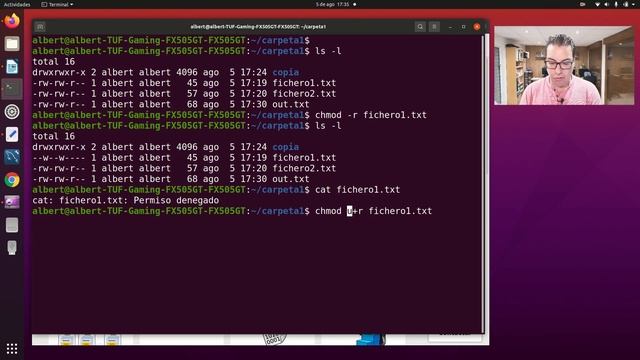The image size is (640, 360).
Task: Click the microphone indicator in top bar
Action: pyautogui.click(x=616, y=4)
